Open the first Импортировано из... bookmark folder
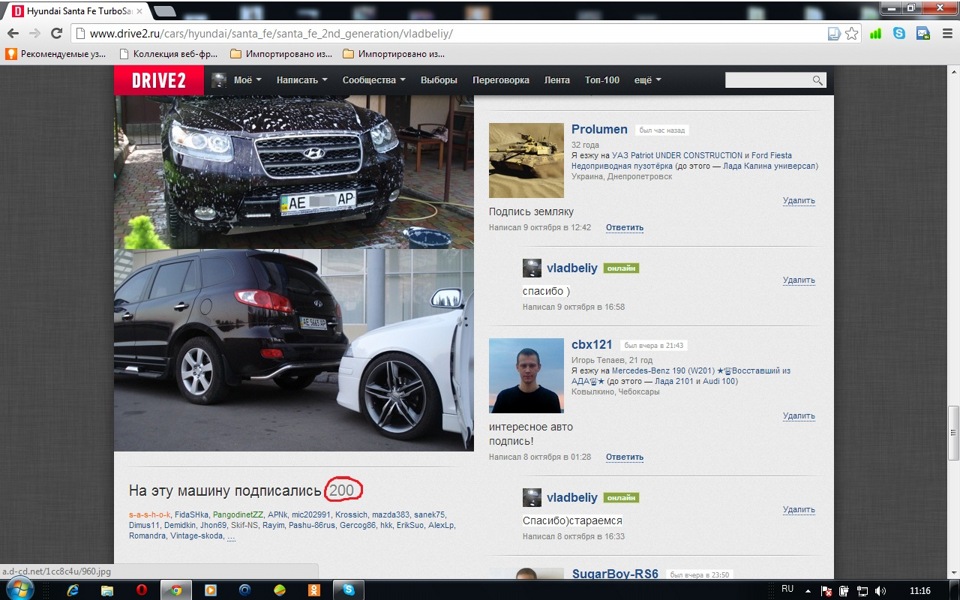Viewport: 960px width, 600px height. (281, 54)
